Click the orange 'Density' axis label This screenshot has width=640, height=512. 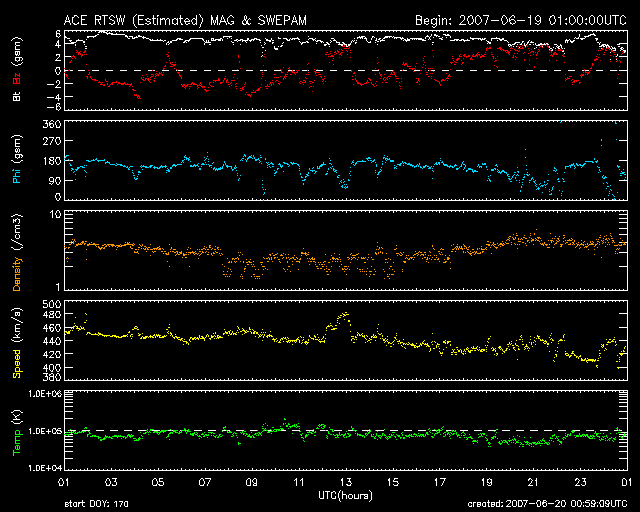[16, 274]
